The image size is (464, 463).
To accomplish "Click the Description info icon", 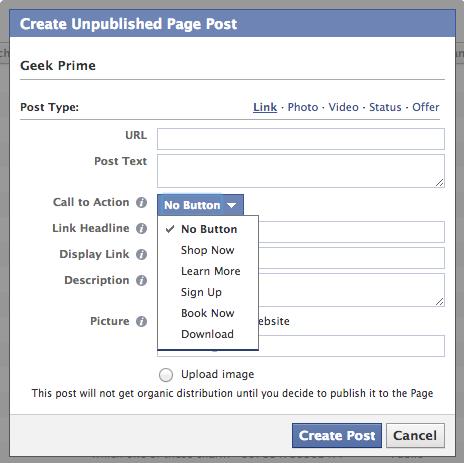I will (141, 280).
